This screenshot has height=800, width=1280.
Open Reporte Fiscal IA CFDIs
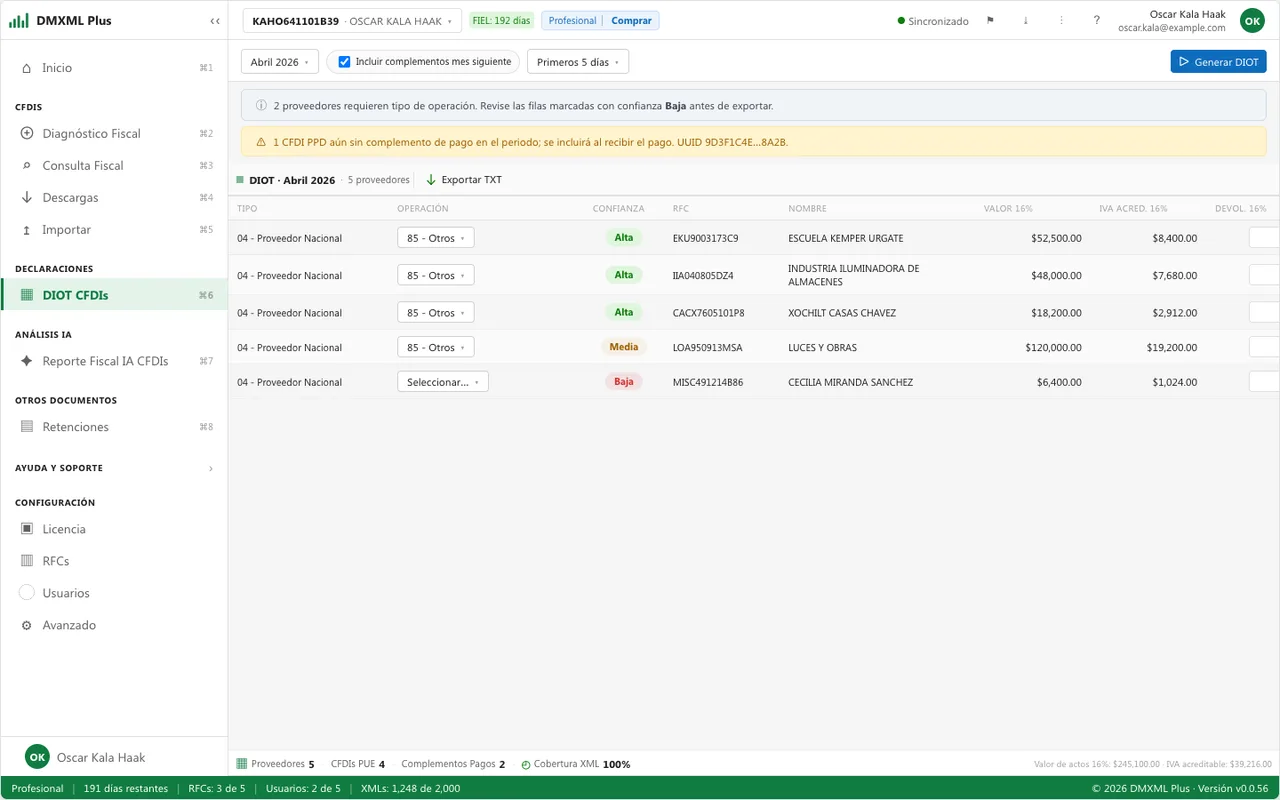(x=114, y=361)
